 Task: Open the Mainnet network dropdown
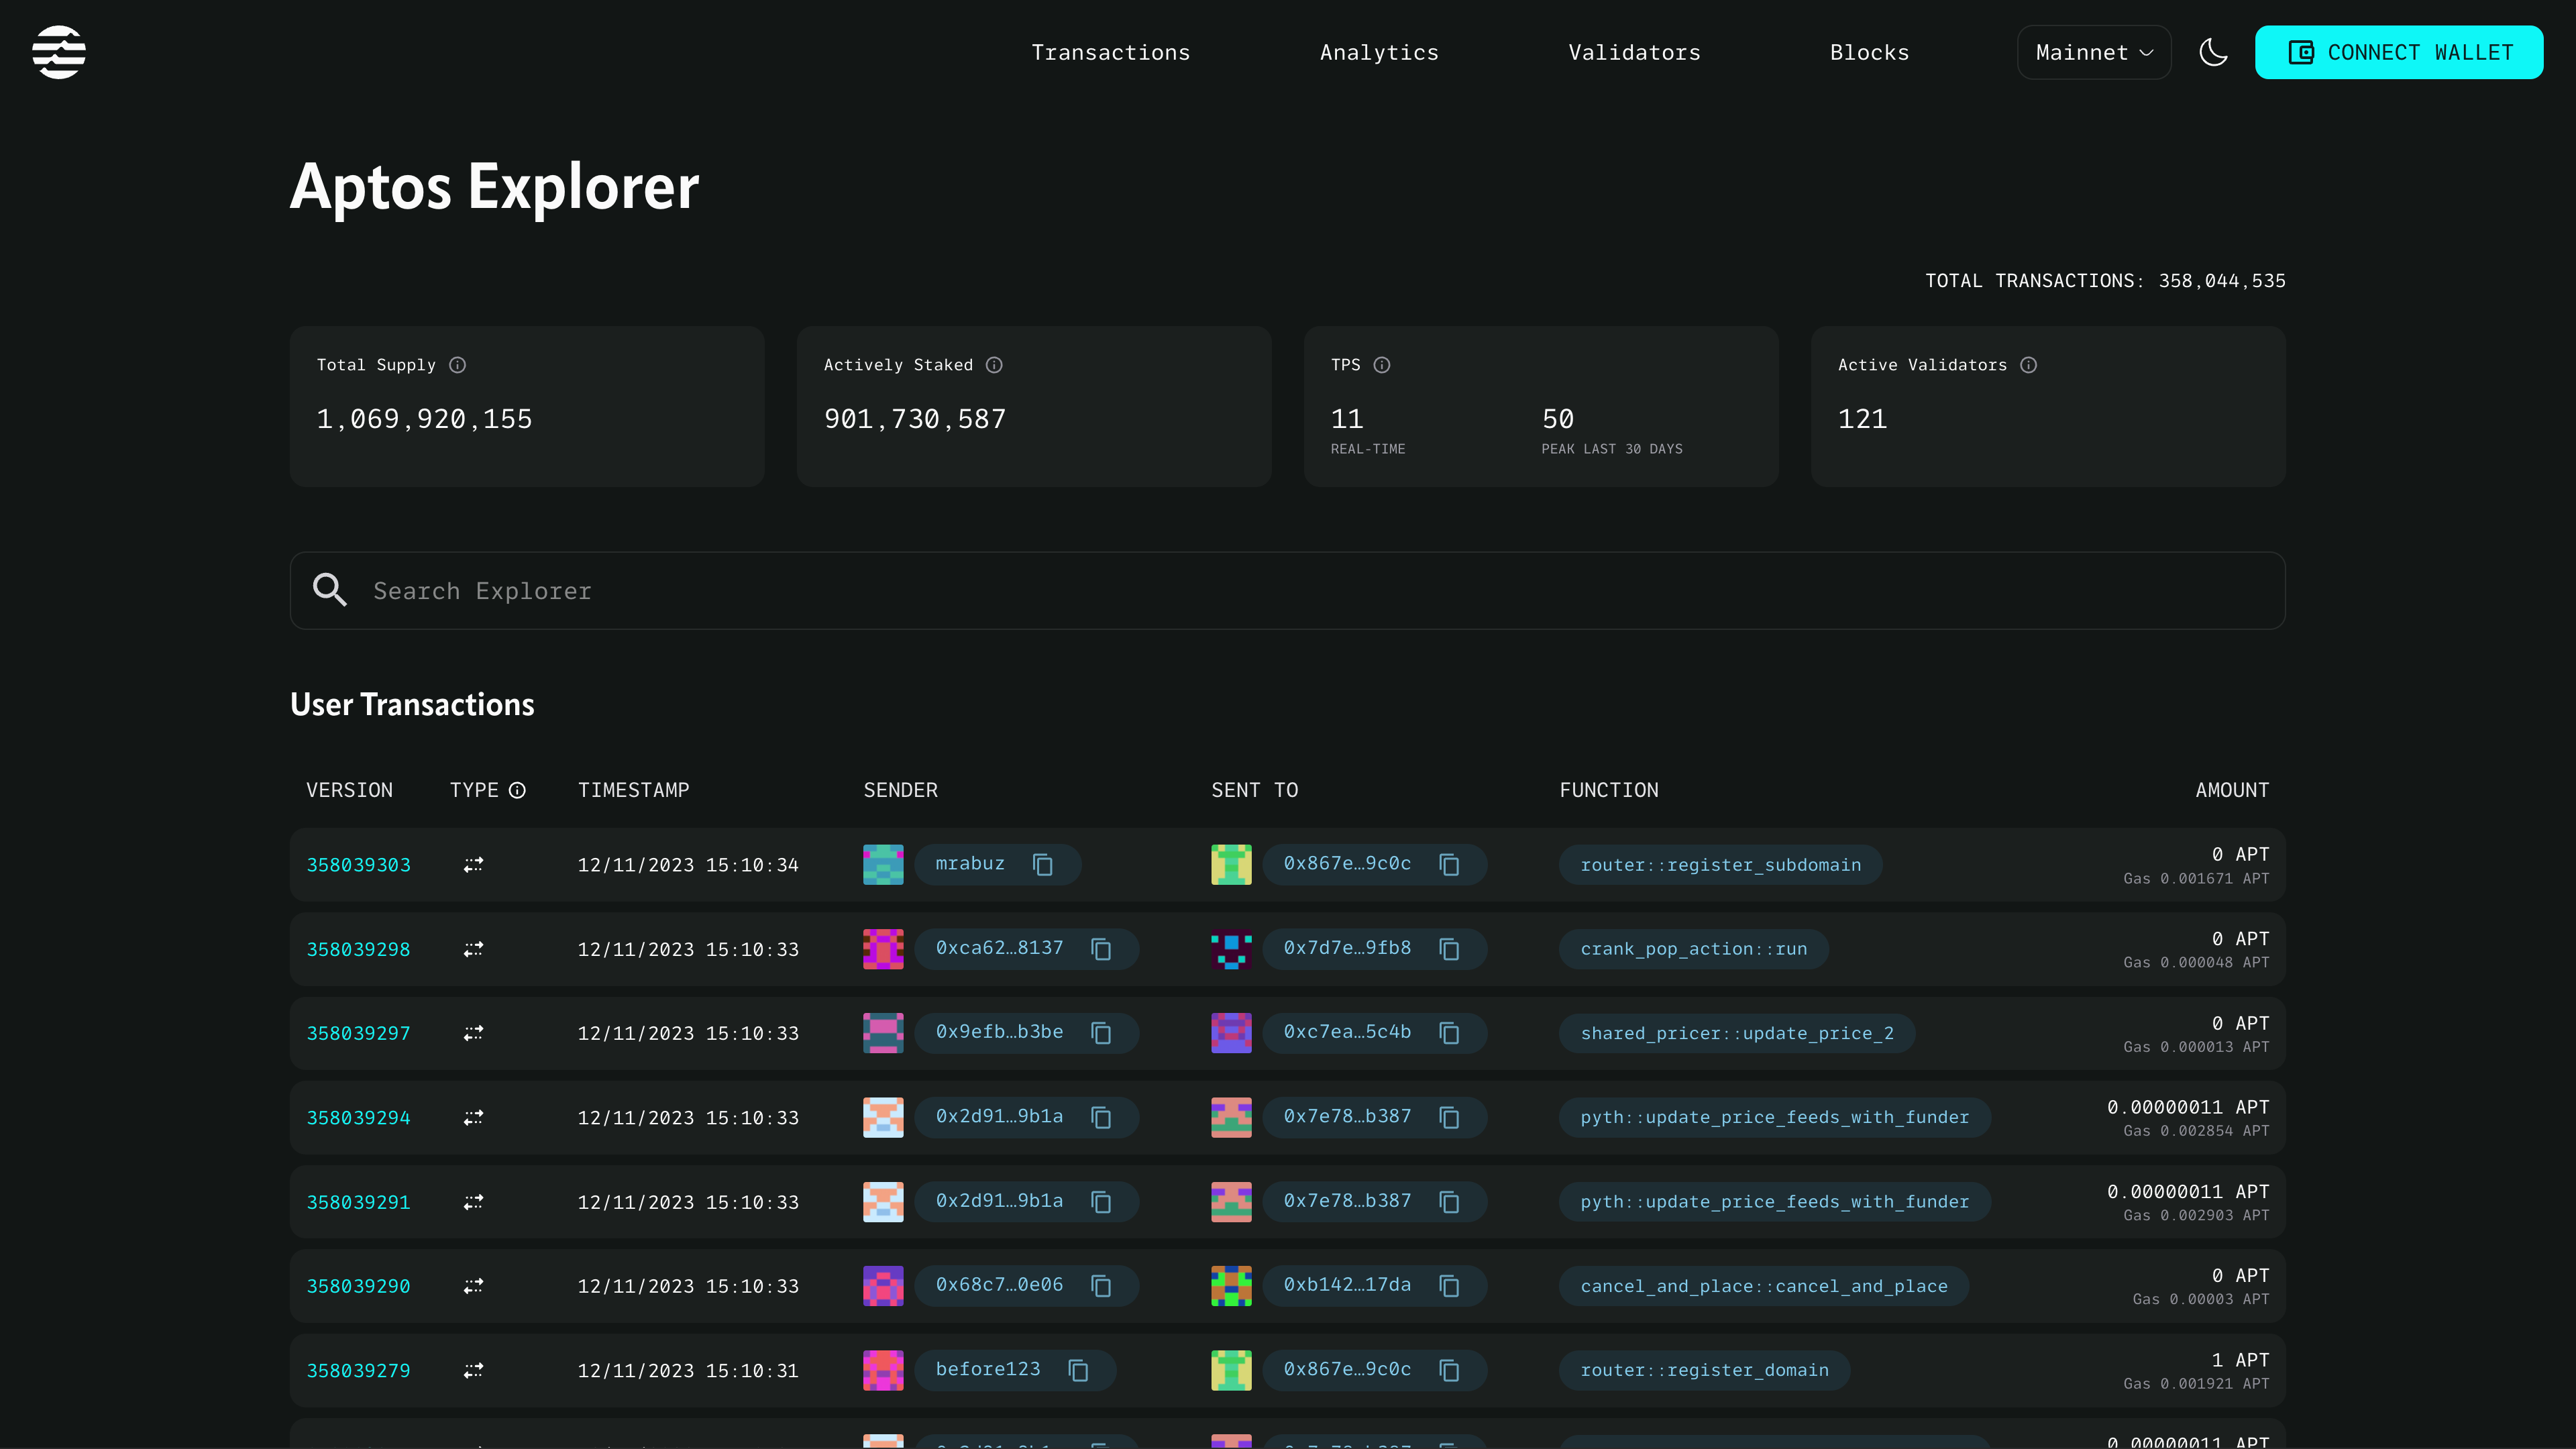(x=2093, y=52)
